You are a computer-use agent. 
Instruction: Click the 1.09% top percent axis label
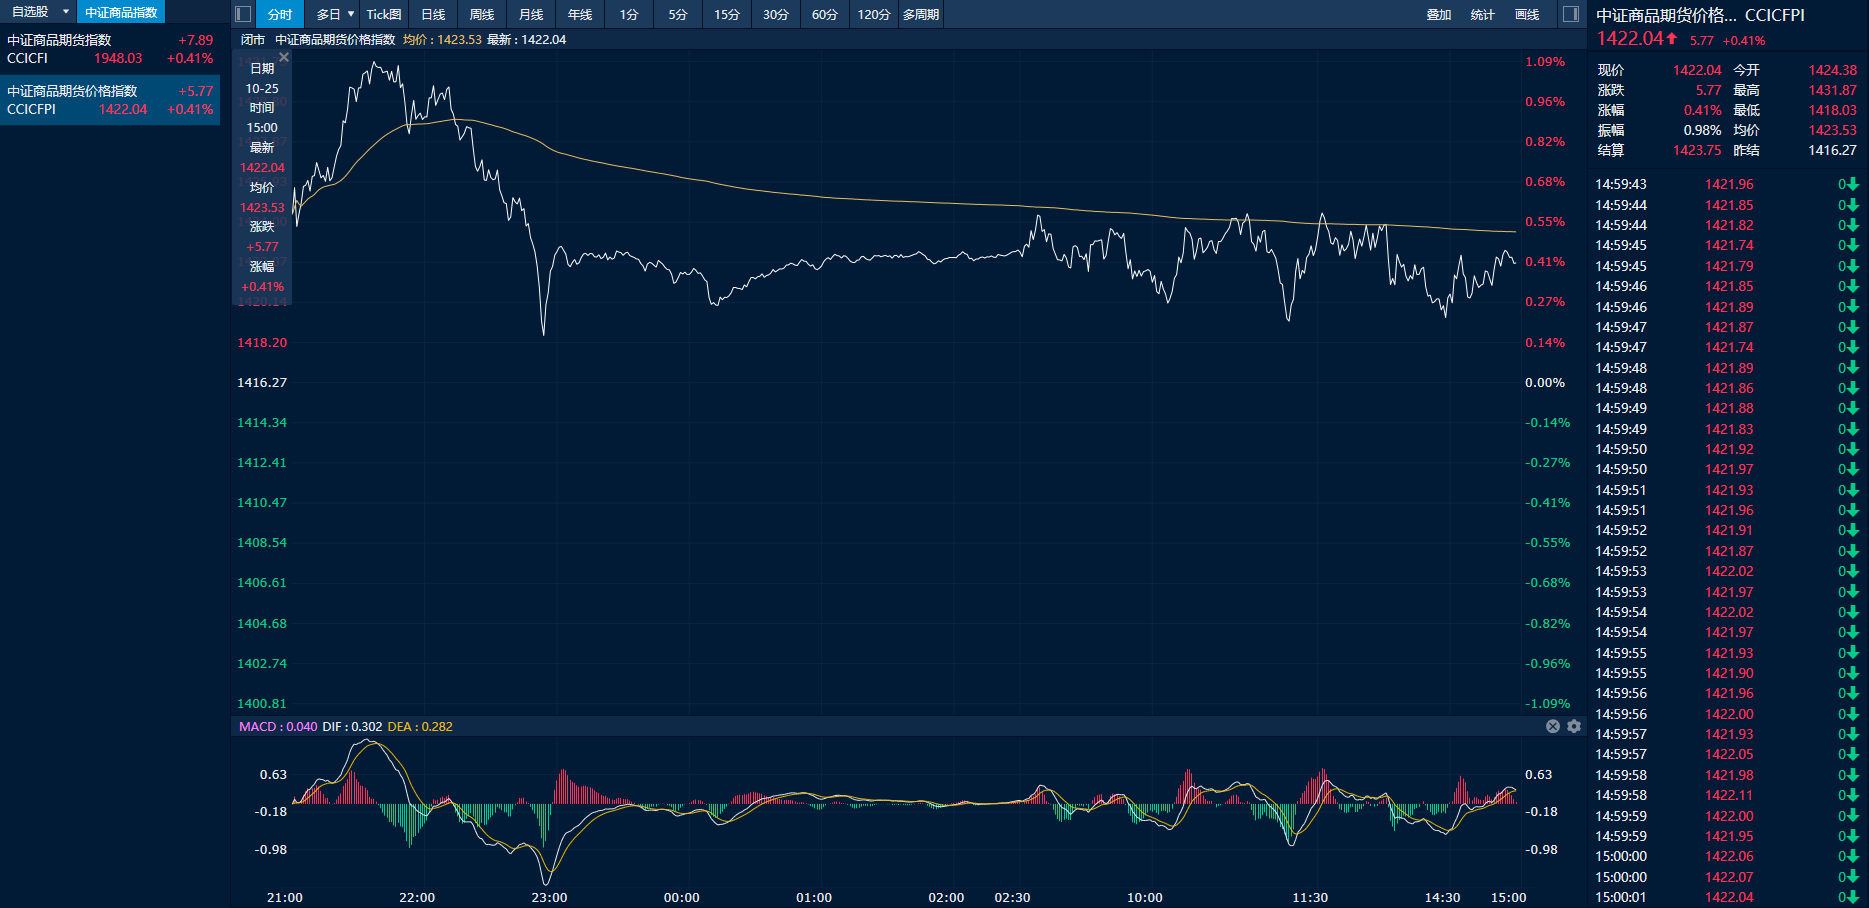pos(1545,61)
